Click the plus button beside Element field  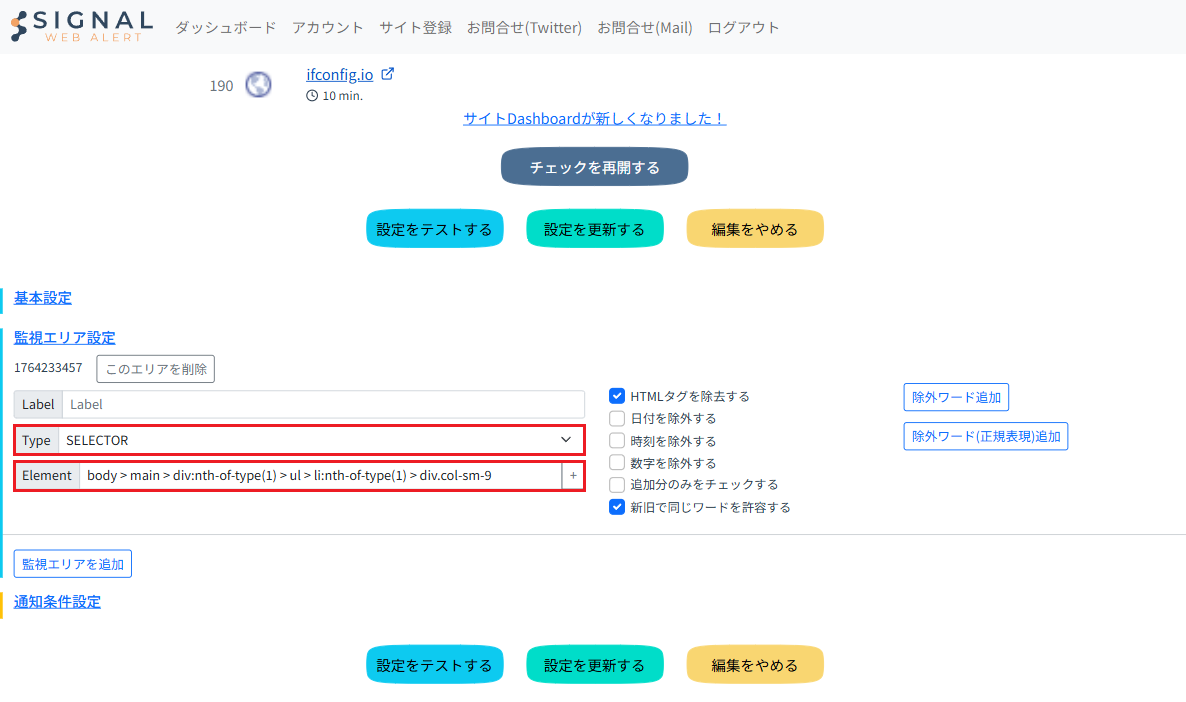(x=573, y=476)
